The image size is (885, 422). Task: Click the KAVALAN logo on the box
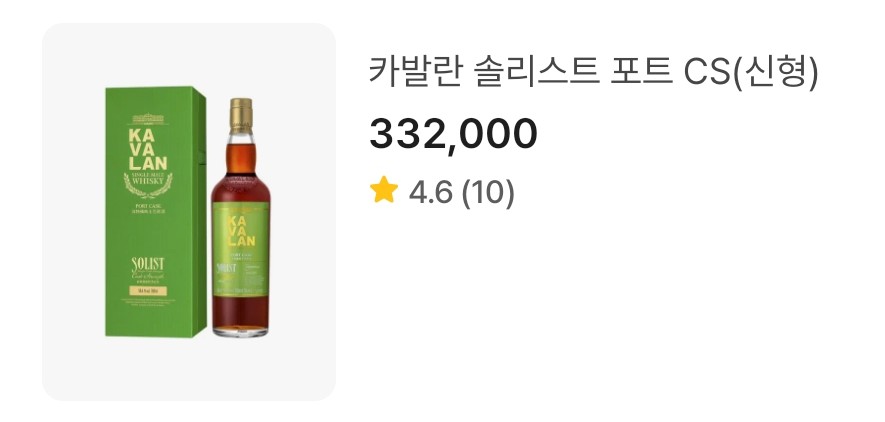click(147, 150)
